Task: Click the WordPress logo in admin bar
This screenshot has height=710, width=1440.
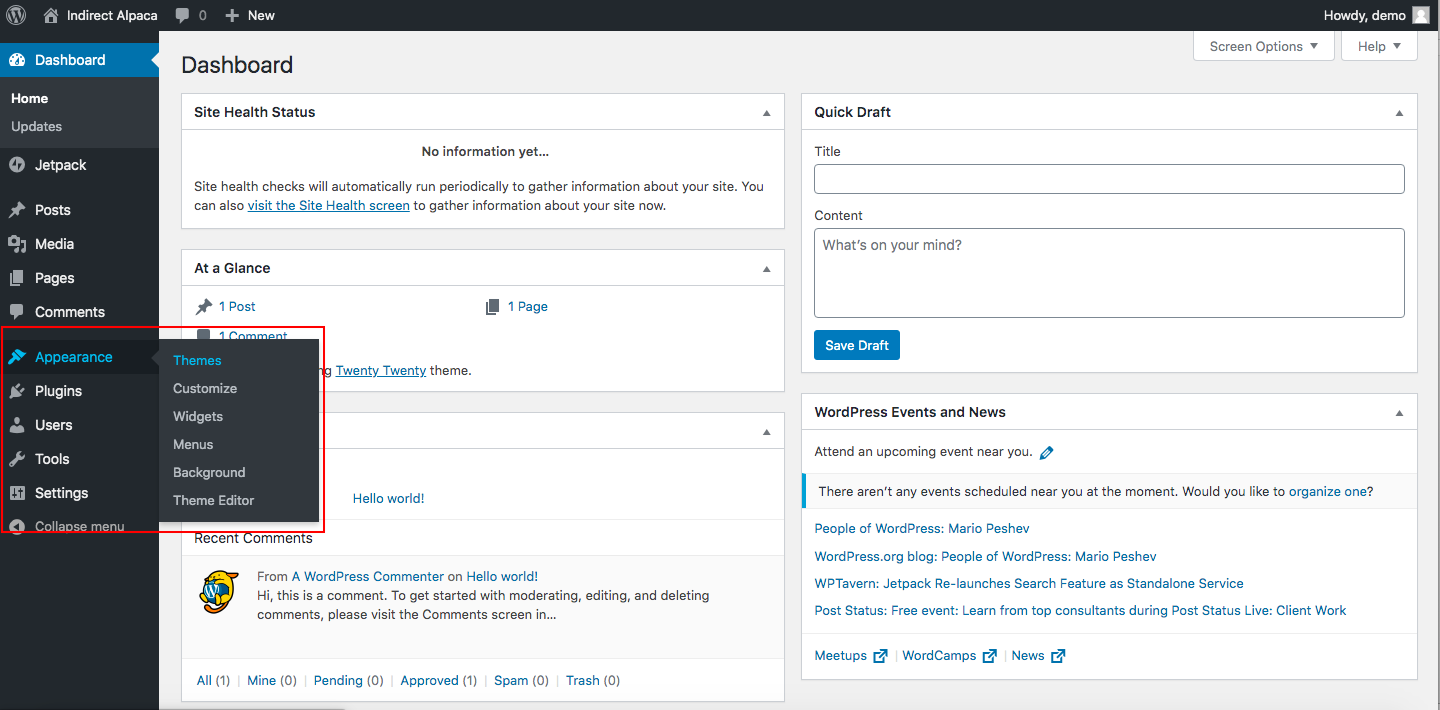Action: tap(16, 15)
